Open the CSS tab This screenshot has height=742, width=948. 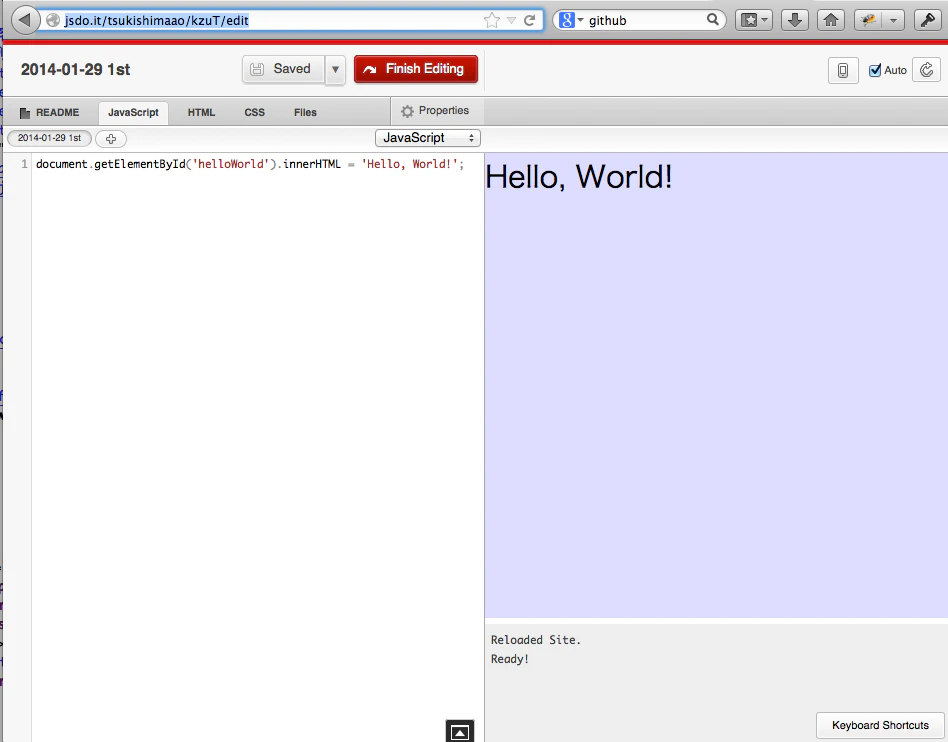coord(255,112)
